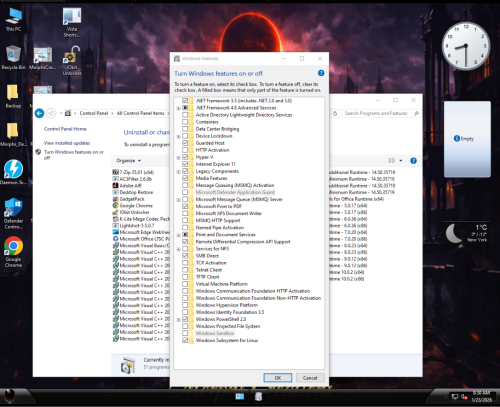Click Cancel in Windows Features dialog
The height and width of the screenshot is (407, 500).
310,378
